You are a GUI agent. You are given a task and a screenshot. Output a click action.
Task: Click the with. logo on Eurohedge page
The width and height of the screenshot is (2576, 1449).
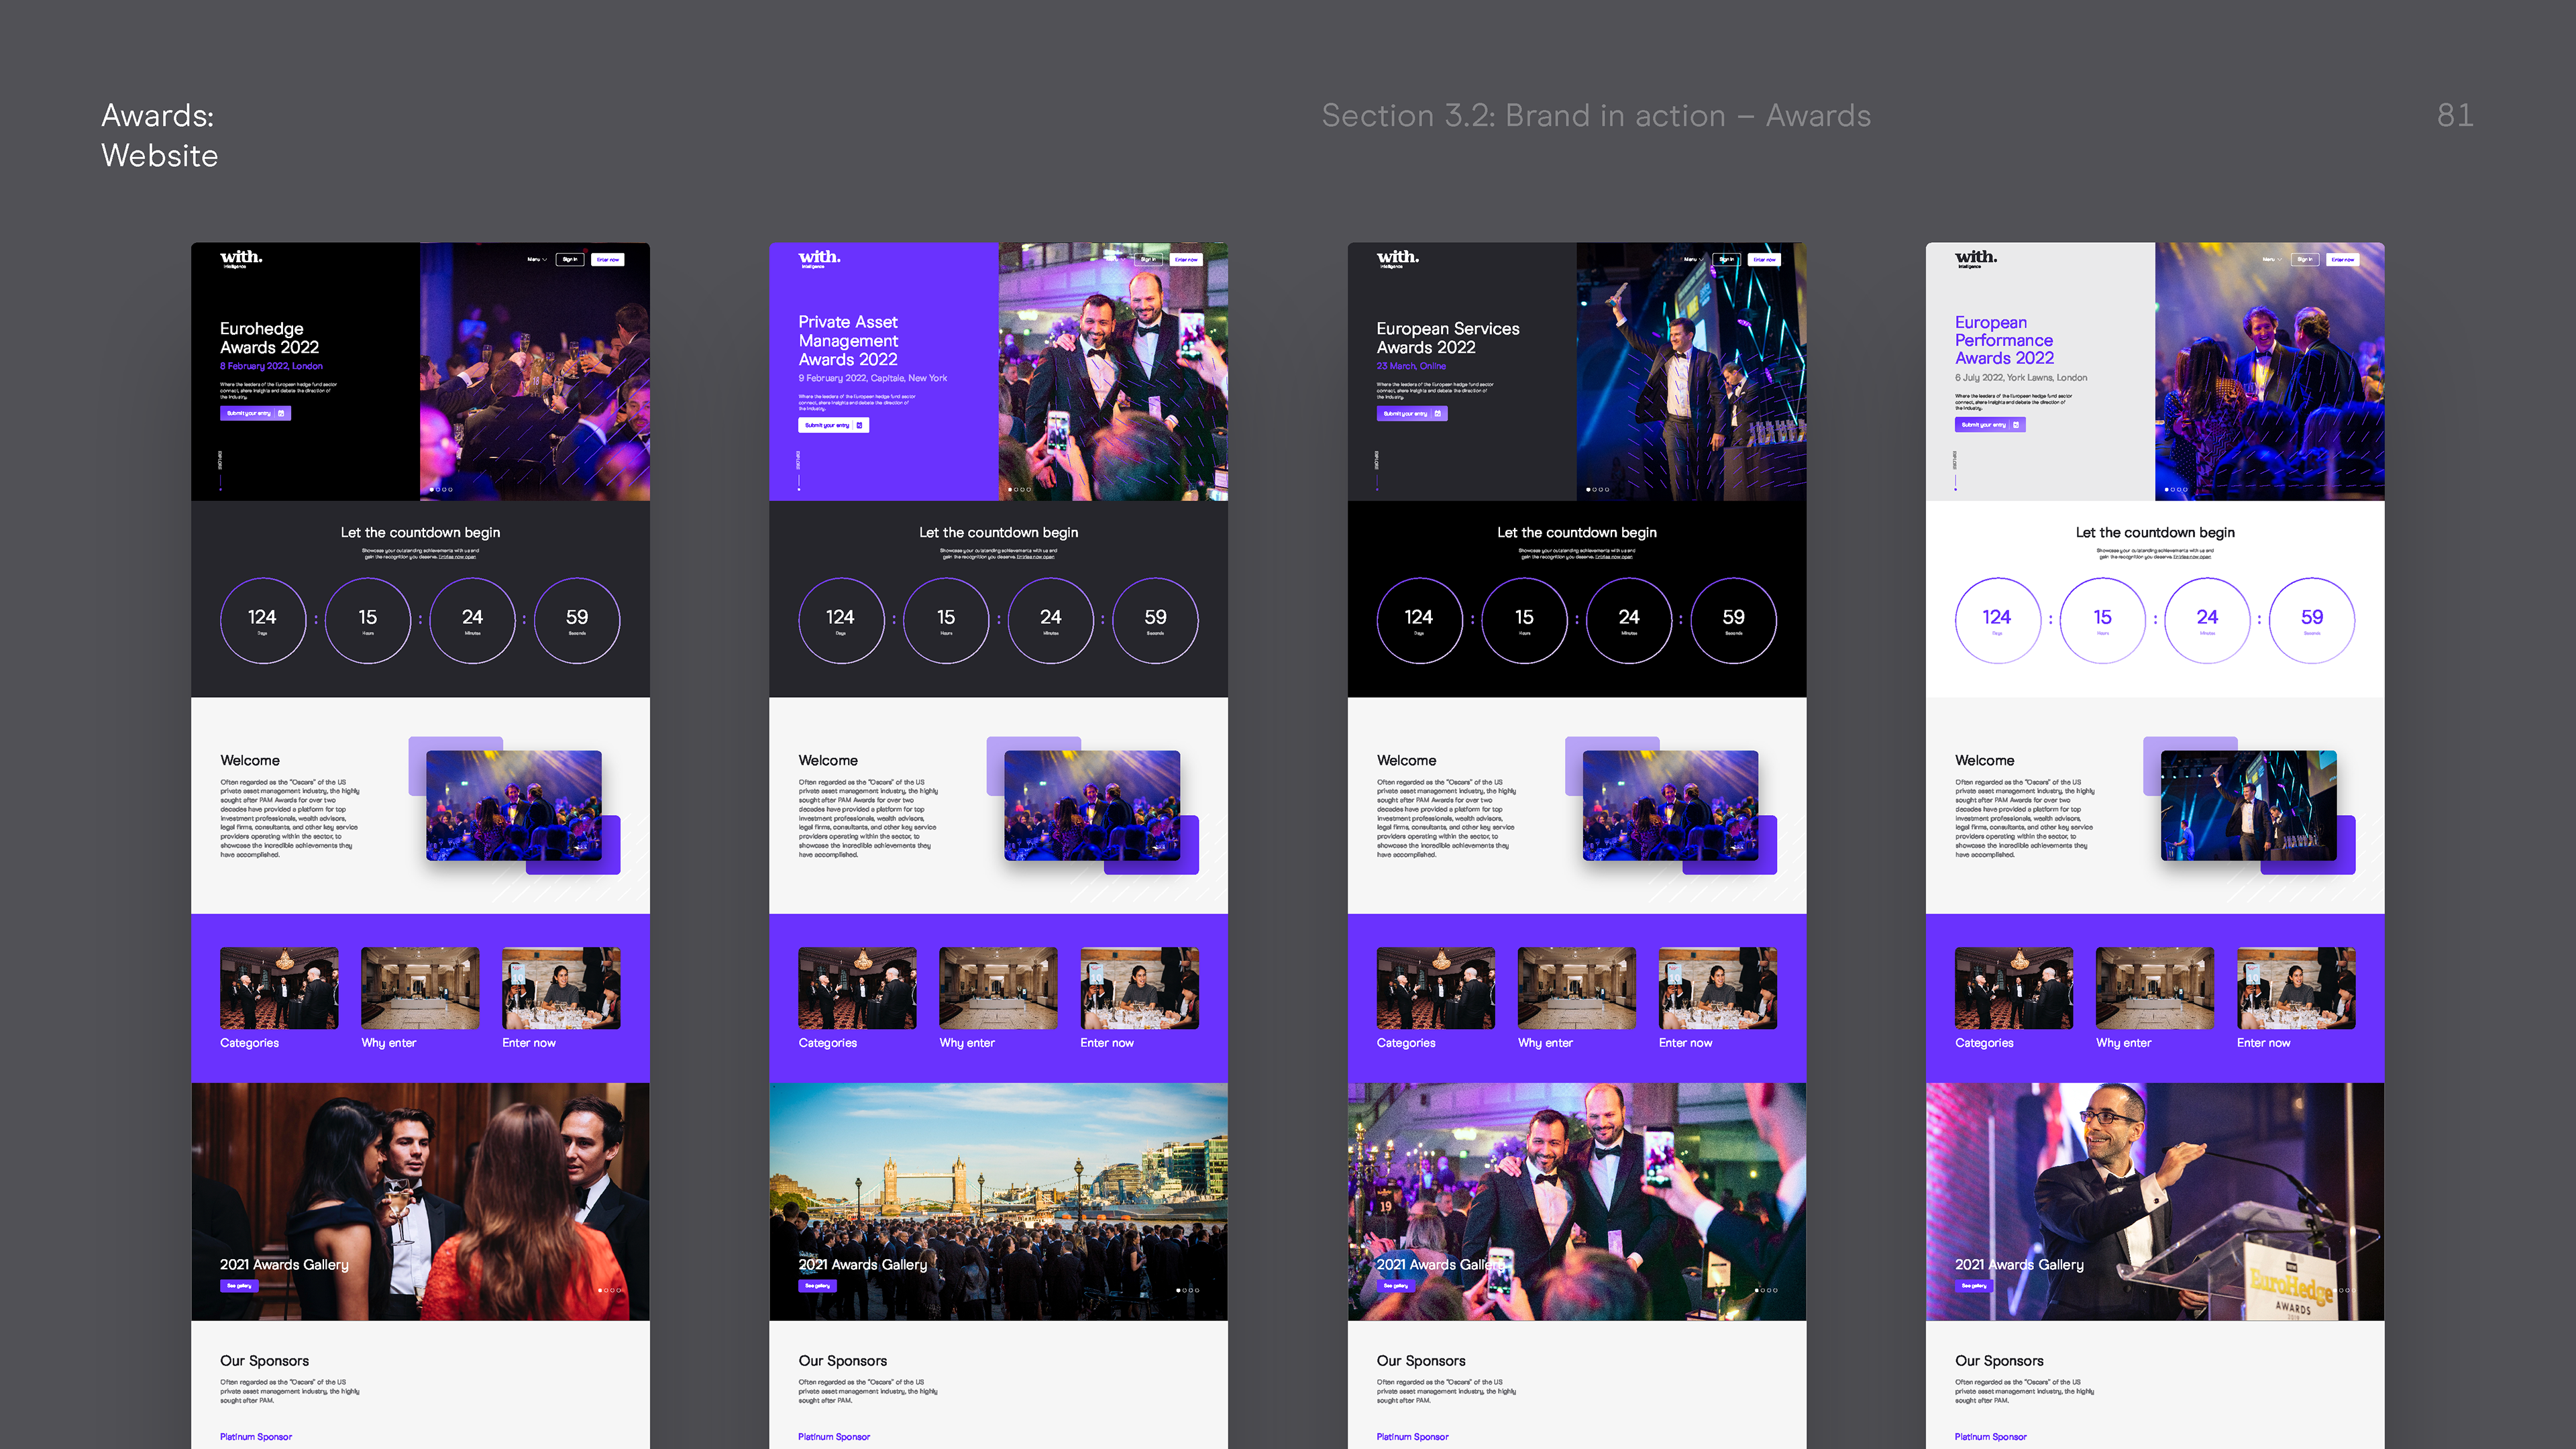241,258
